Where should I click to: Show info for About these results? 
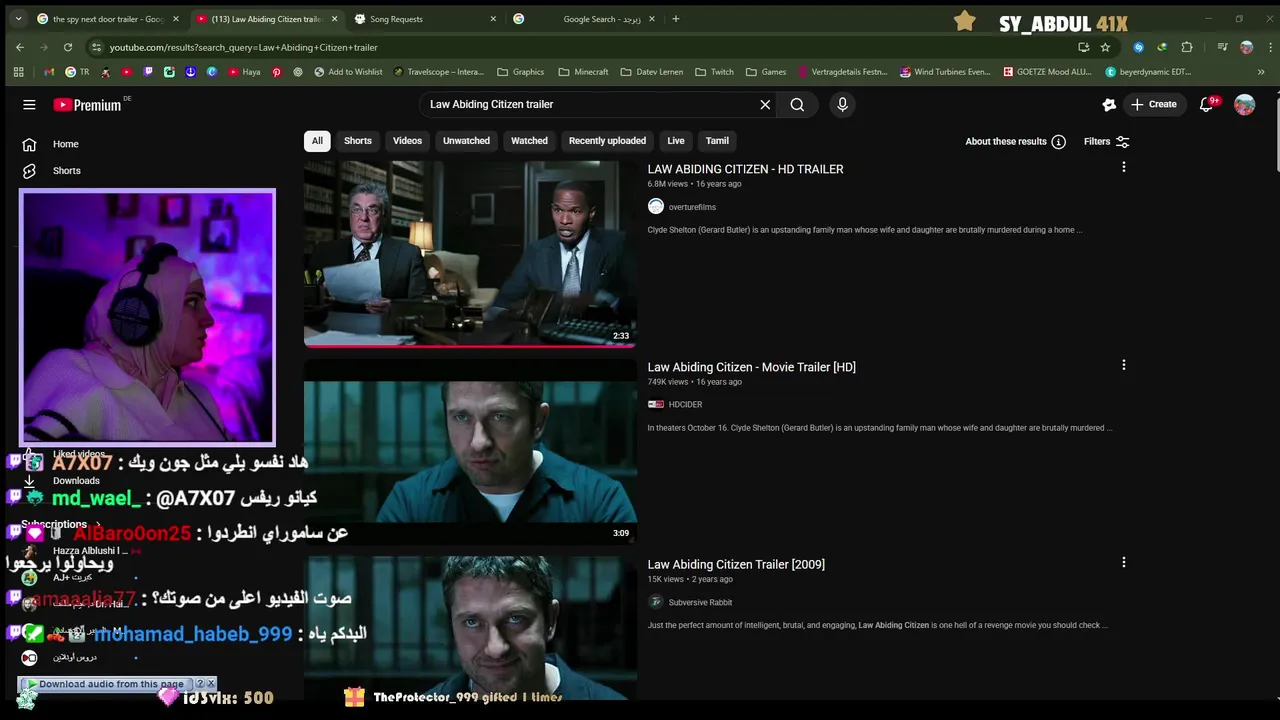coord(1058,142)
